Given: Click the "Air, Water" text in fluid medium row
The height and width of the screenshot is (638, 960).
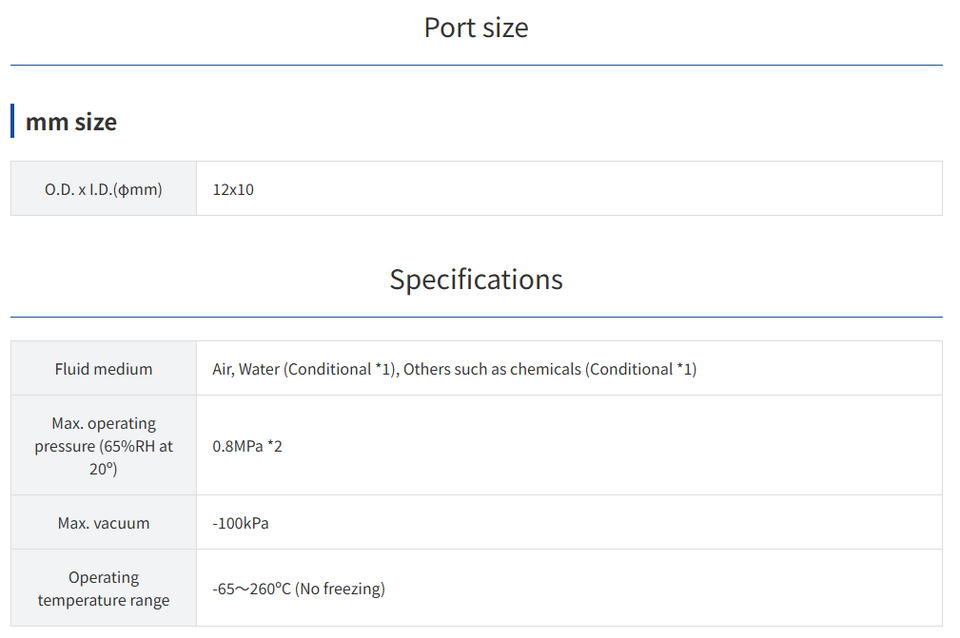Looking at the screenshot, I should coord(245,369).
